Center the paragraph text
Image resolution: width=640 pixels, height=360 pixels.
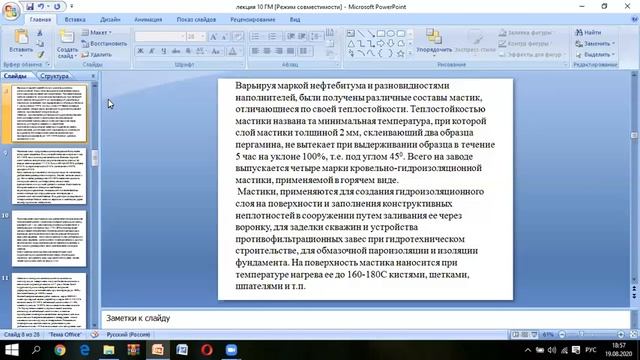(x=267, y=51)
